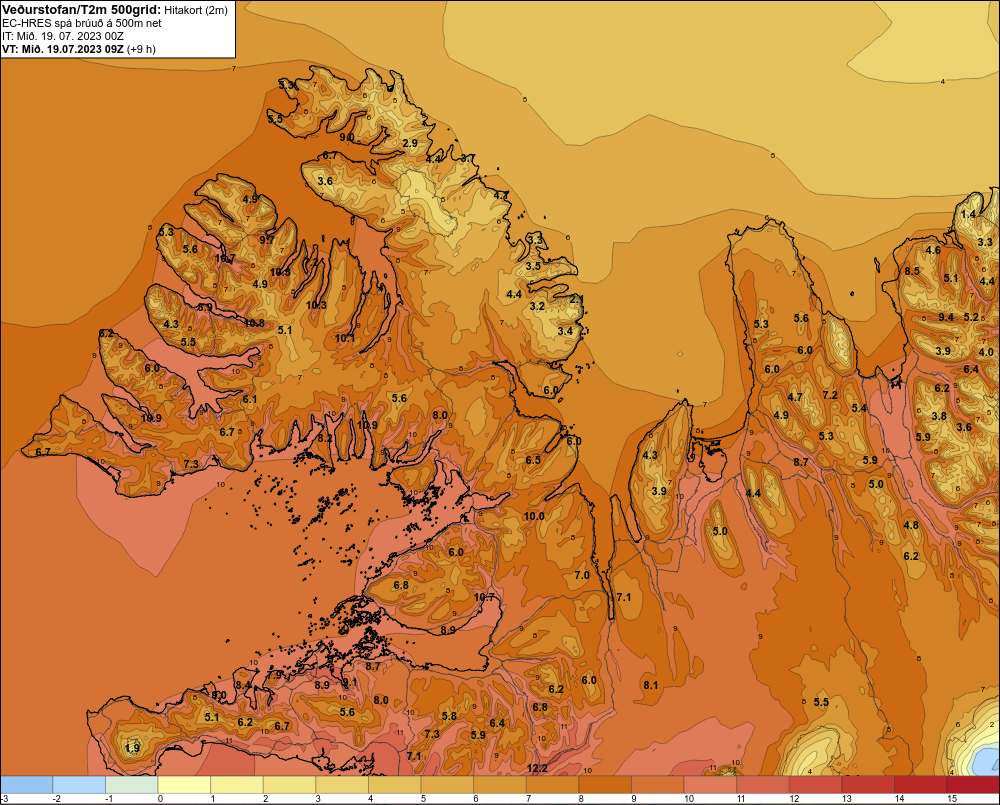This screenshot has width=1000, height=805.
Task: Pick the legend swatch between 4 and 5
Action: [x=395, y=785]
